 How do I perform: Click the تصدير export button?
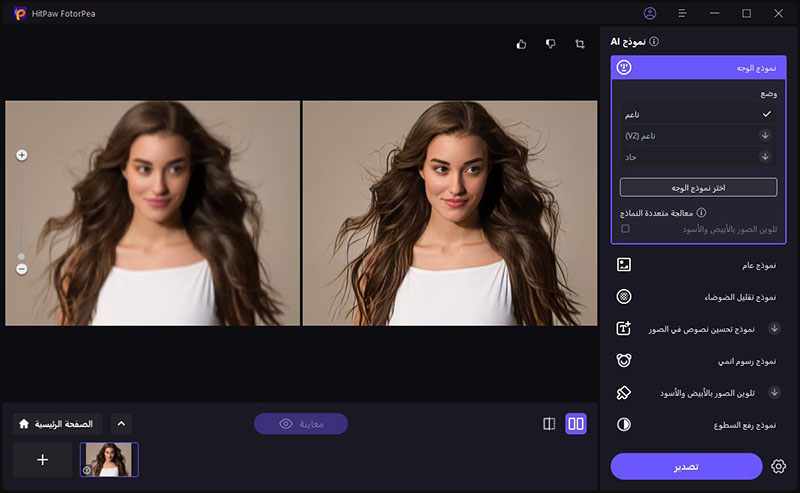[x=686, y=466]
